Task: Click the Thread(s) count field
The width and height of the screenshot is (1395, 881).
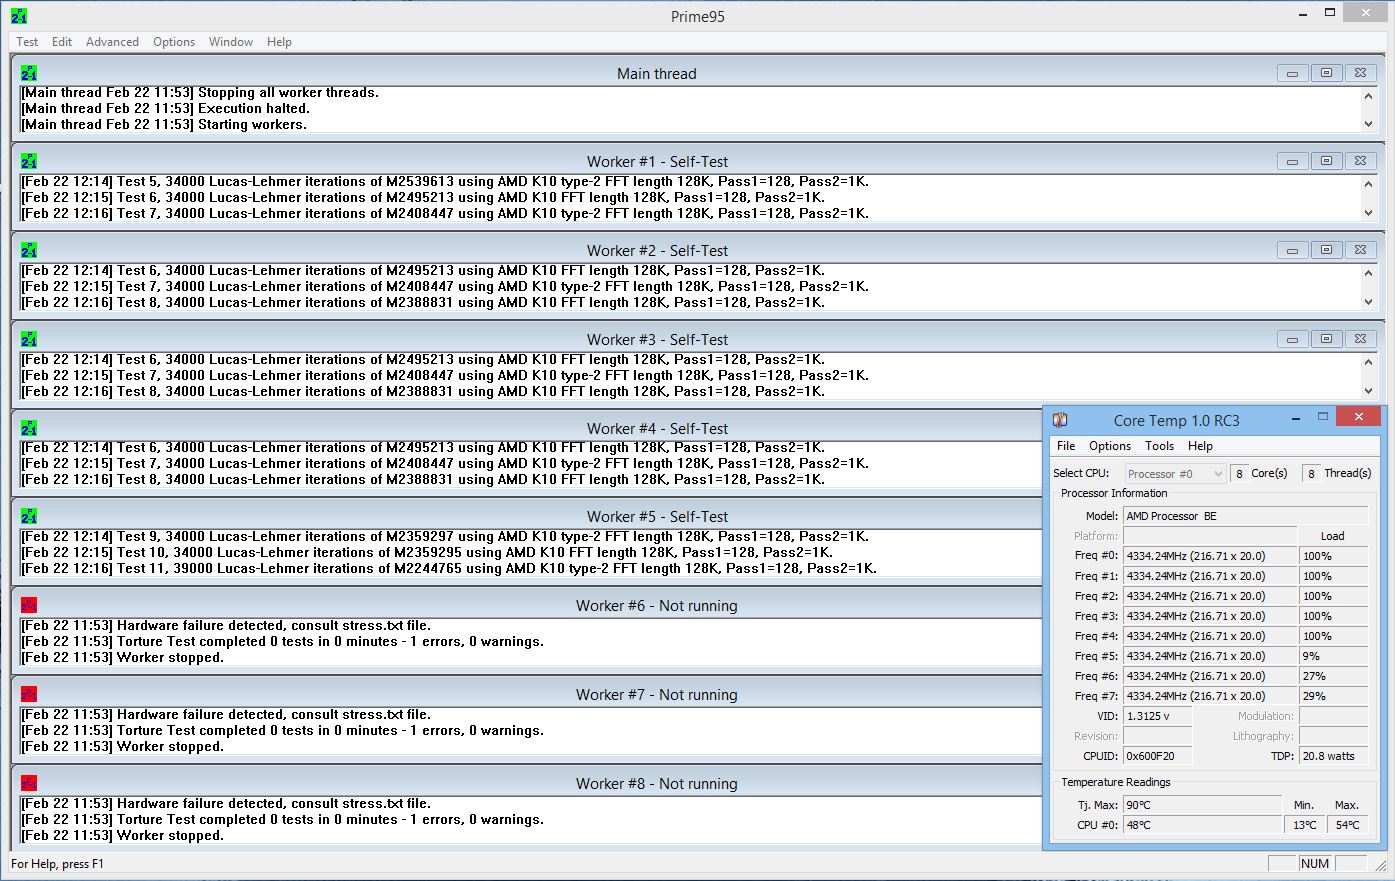Action: coord(1311,474)
